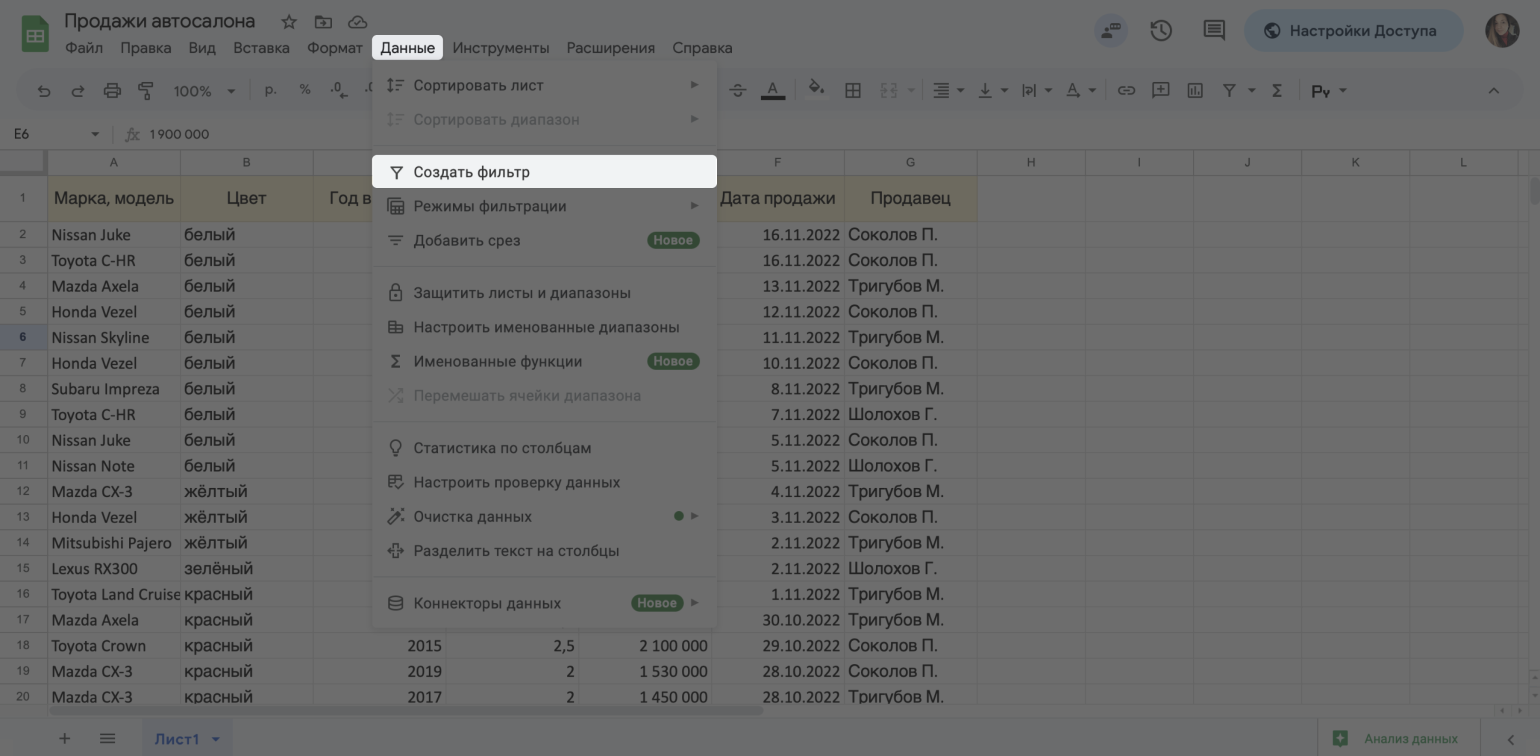This screenshot has width=1540, height=756.
Task: Apply ruble currency format
Action: click(270, 91)
